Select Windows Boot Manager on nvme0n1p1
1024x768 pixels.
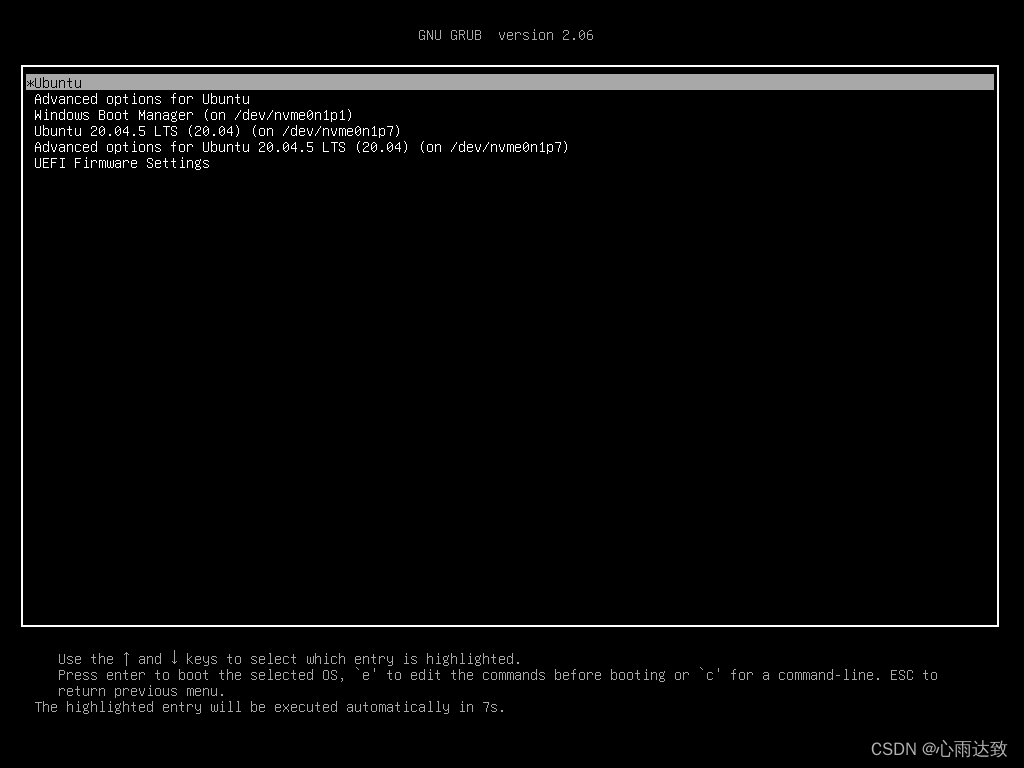[x=193, y=116]
